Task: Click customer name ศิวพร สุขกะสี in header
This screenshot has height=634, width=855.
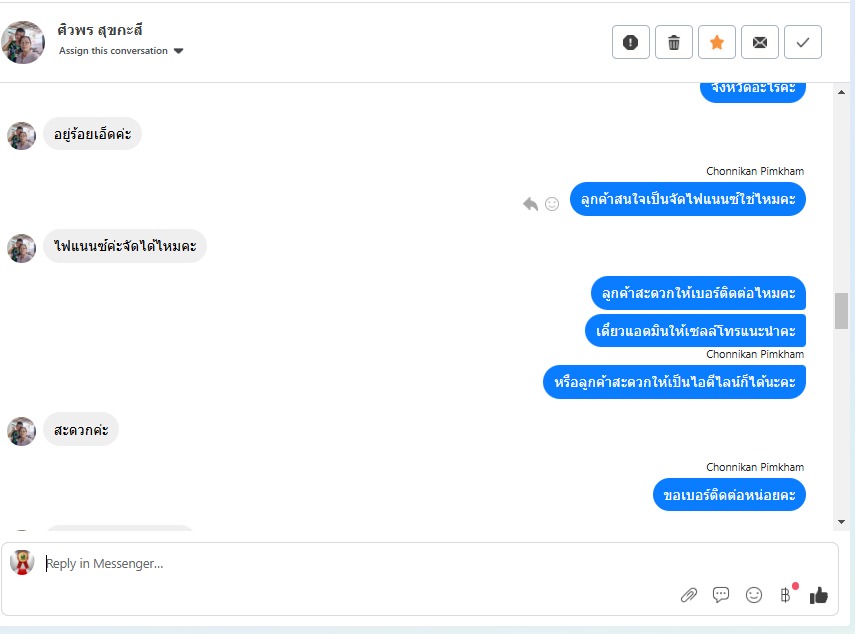Action: pos(100,30)
